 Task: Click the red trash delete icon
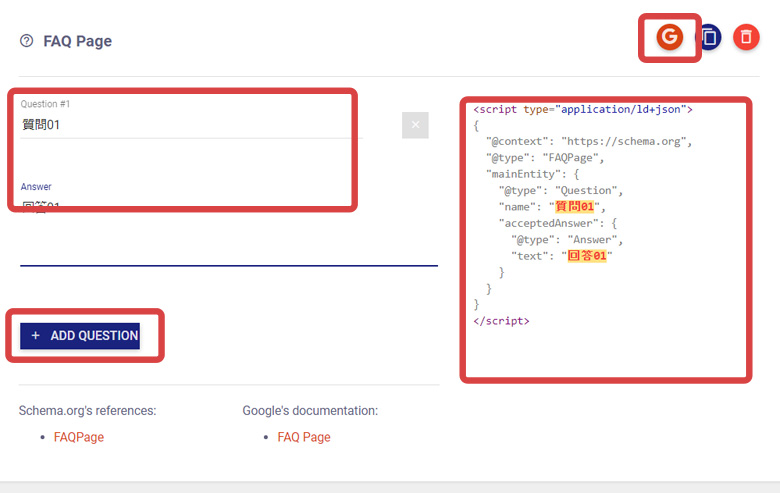click(x=746, y=37)
